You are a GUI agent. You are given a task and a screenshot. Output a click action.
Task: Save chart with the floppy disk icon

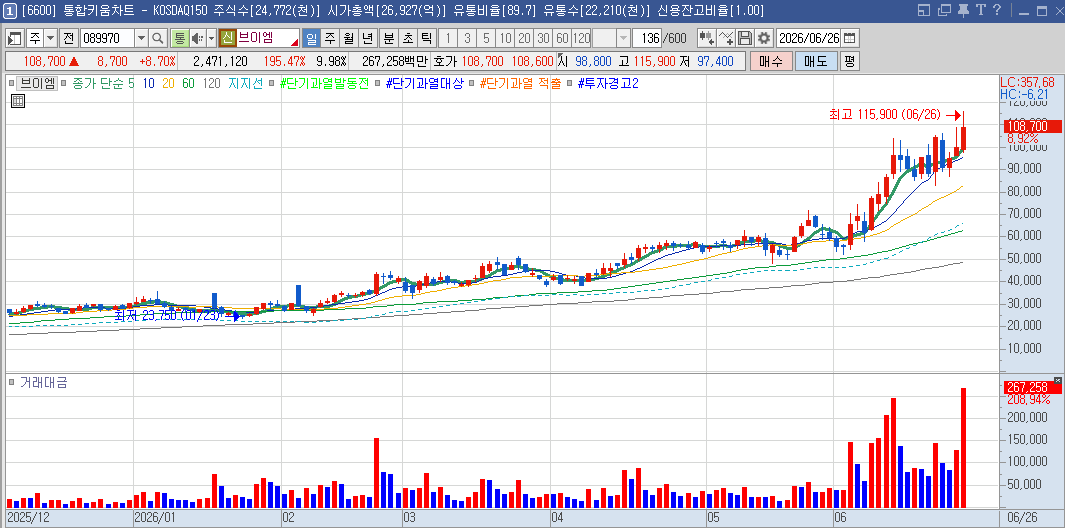pos(745,38)
